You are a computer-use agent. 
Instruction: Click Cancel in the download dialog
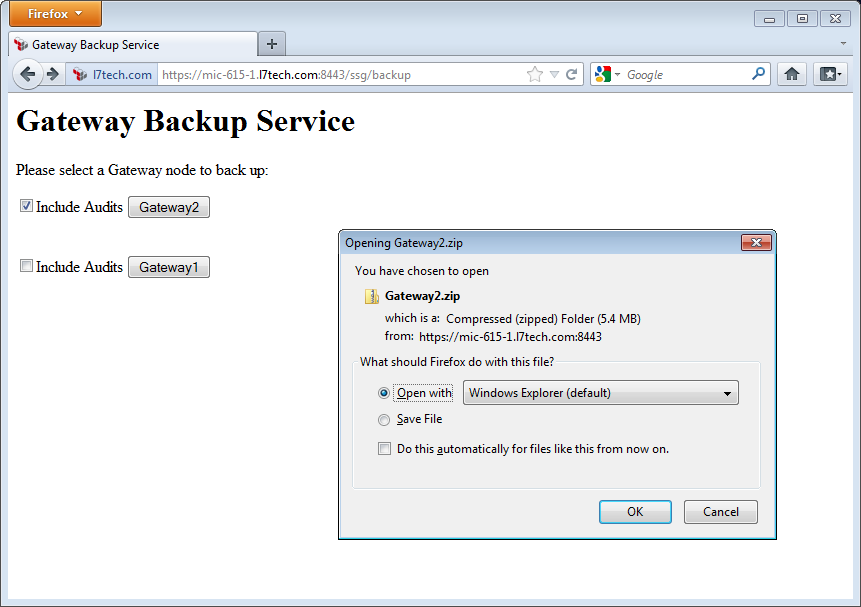click(720, 512)
